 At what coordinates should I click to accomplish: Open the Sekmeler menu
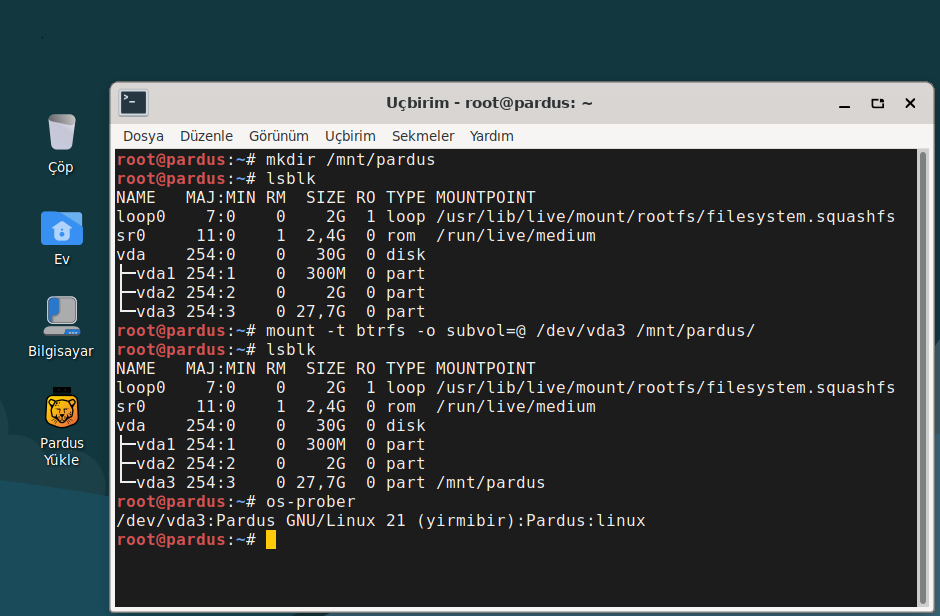423,136
